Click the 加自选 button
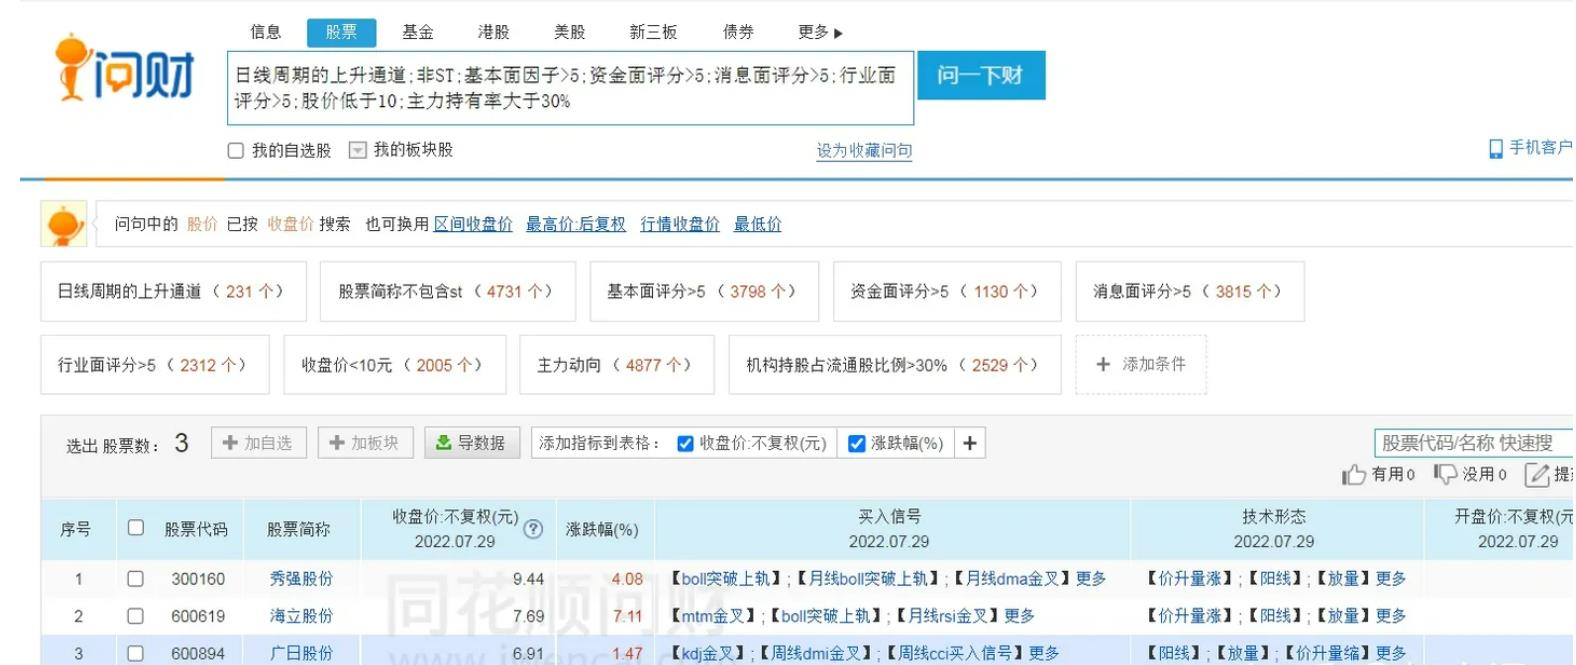This screenshot has height=665, width=1576. 258,443
